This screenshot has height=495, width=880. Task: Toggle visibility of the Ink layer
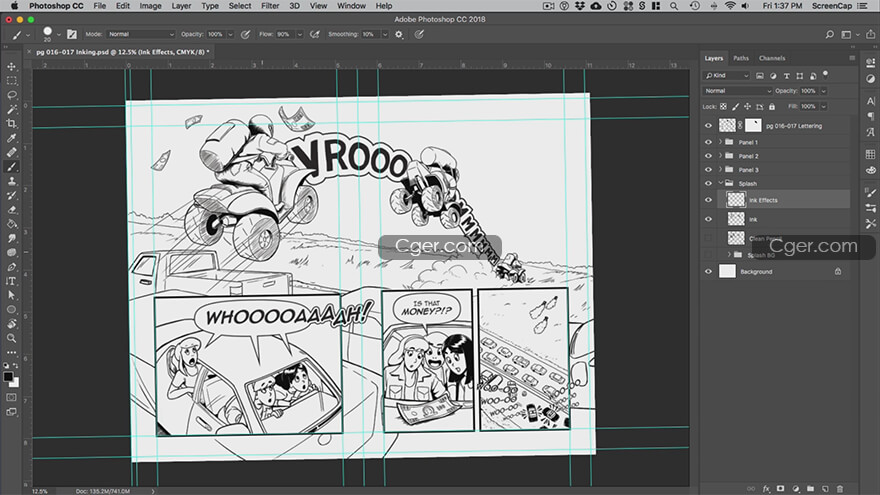coord(708,219)
